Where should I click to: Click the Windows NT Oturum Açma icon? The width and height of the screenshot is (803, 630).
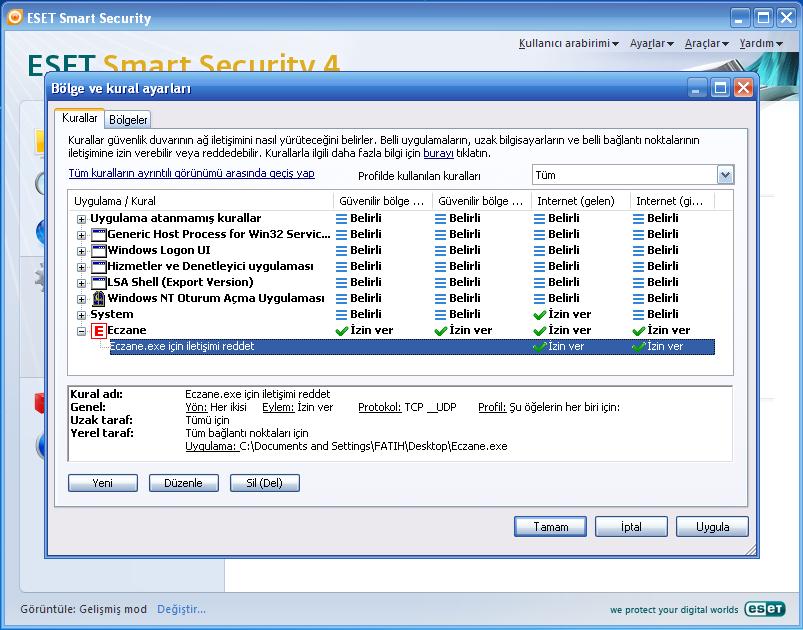click(x=98, y=299)
